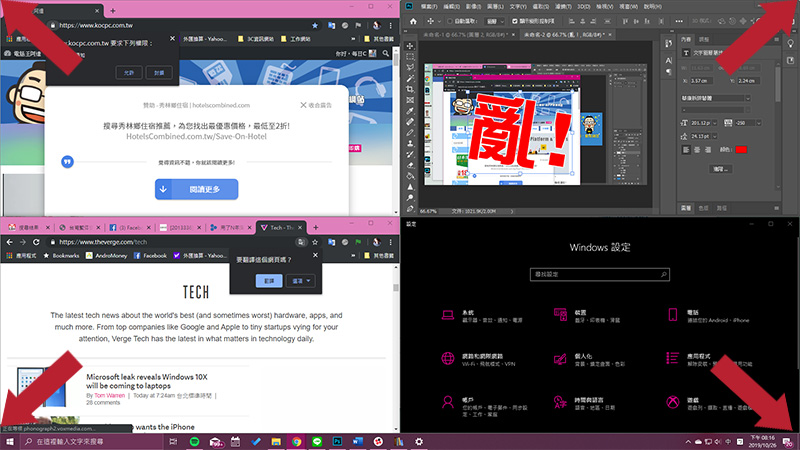Go back in the theverge Chrome window
Screen dimensions: 800x450
9,242
